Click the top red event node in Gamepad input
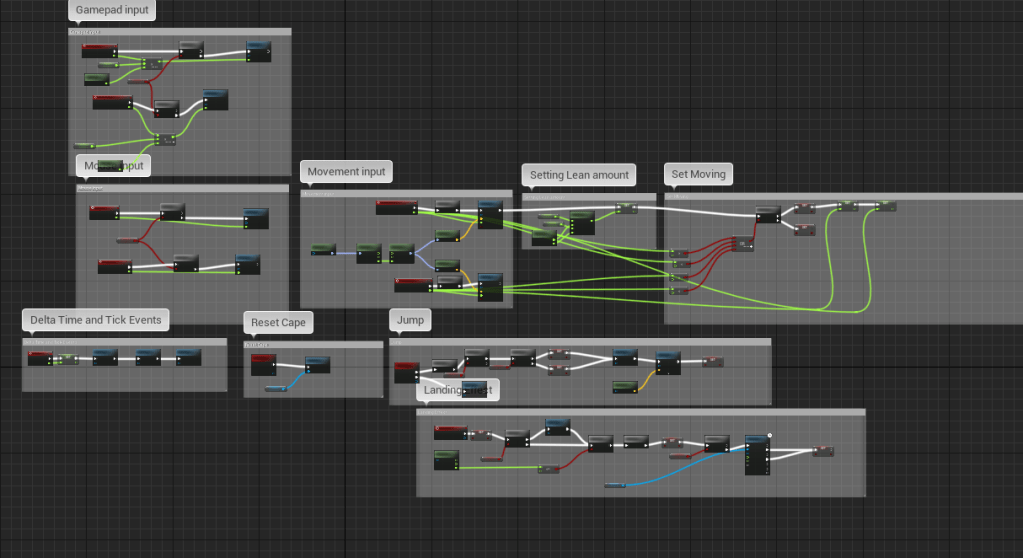 pyautogui.click(x=99, y=51)
